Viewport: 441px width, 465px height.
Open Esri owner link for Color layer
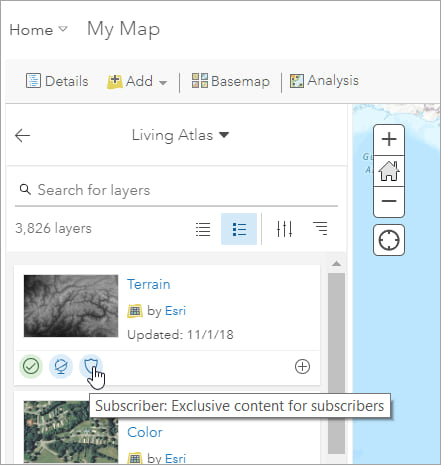(x=175, y=458)
